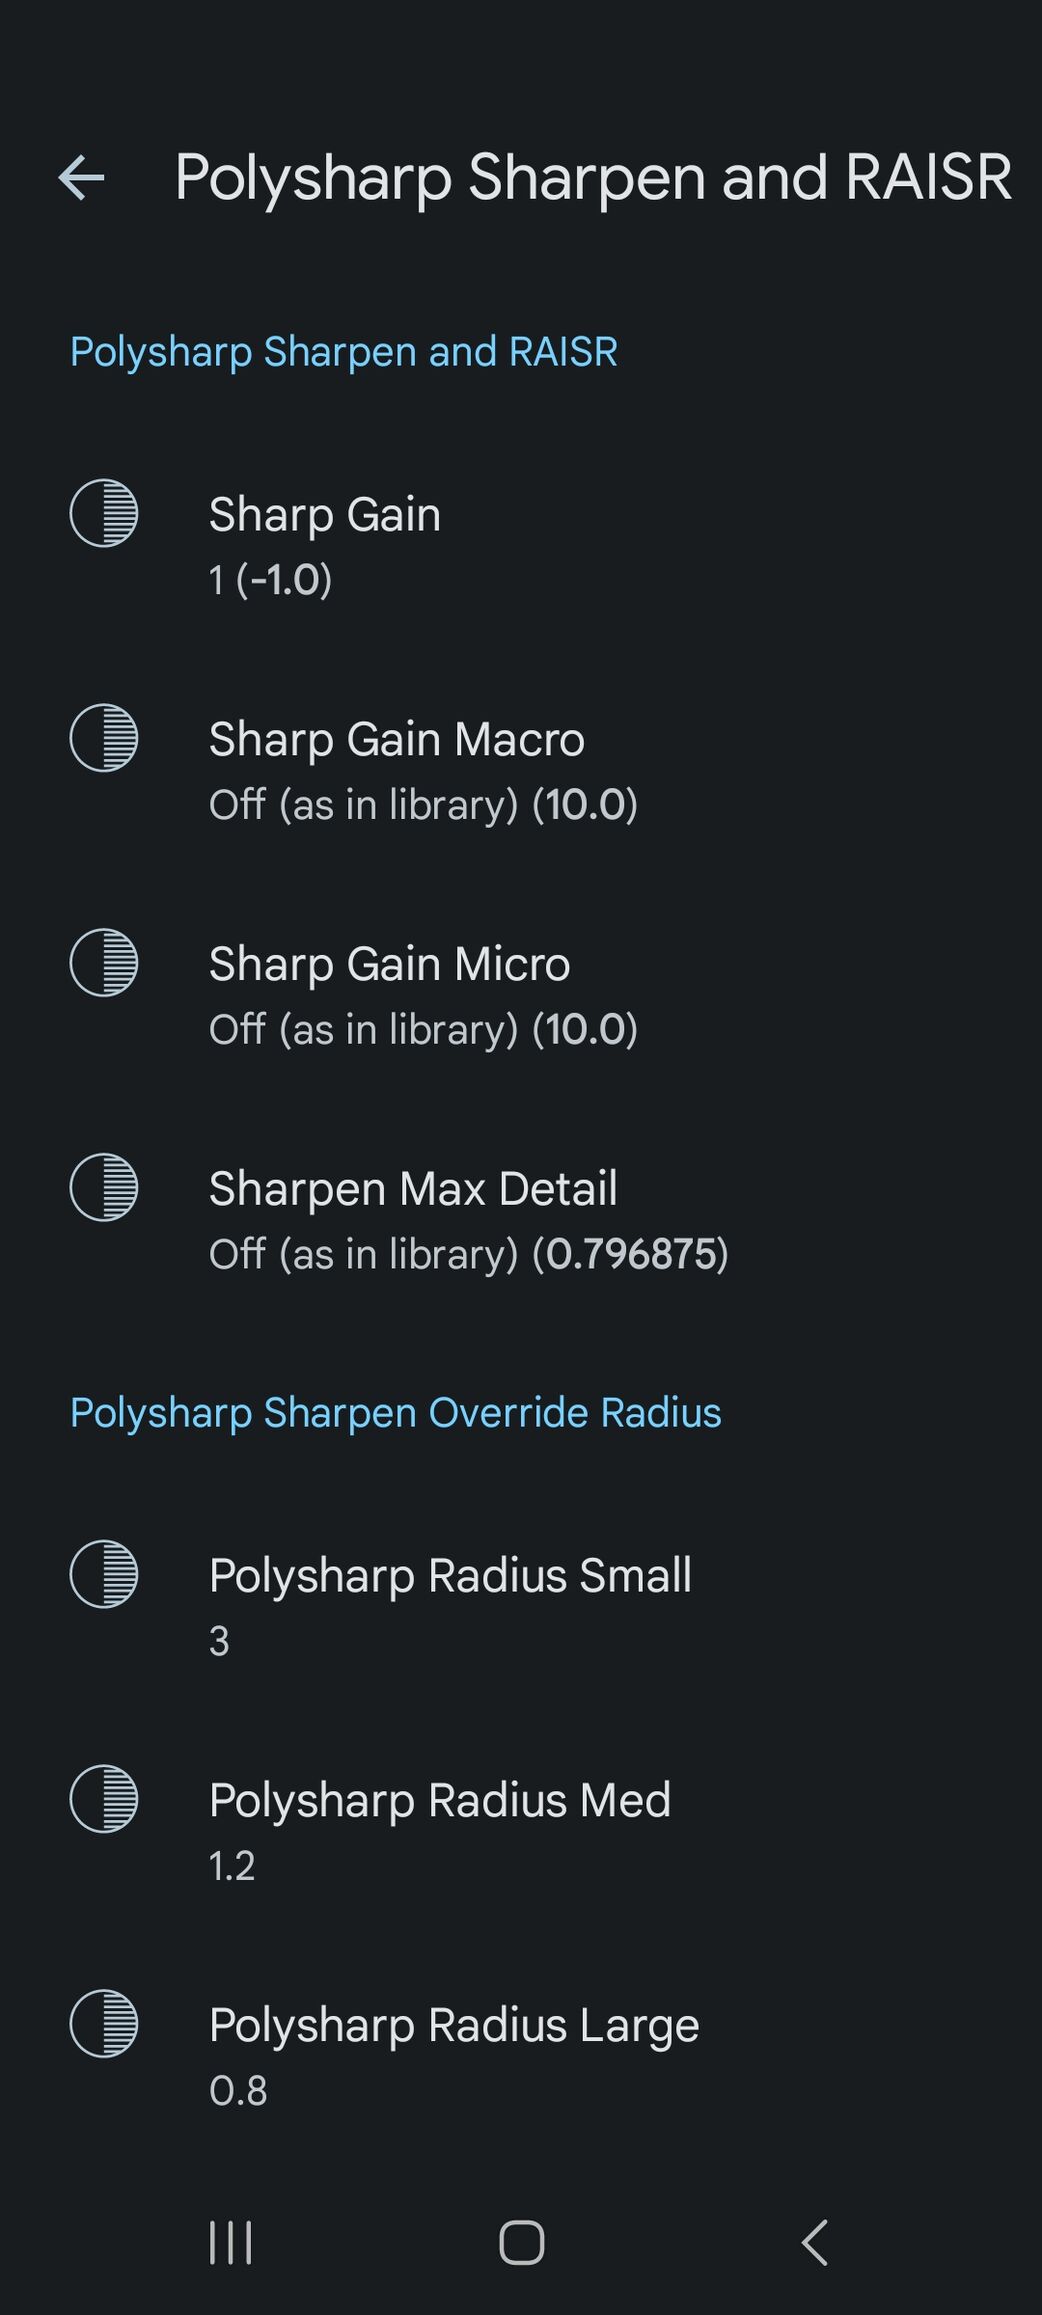The height and width of the screenshot is (2315, 1042).
Task: Open Sharp Gain Macro options
Action: (521, 771)
